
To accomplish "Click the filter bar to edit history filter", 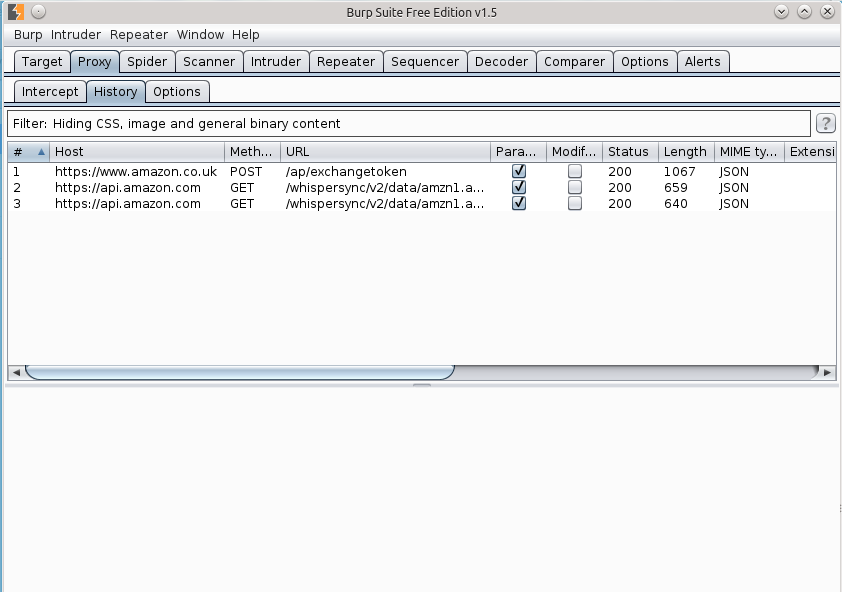I will click(409, 124).
